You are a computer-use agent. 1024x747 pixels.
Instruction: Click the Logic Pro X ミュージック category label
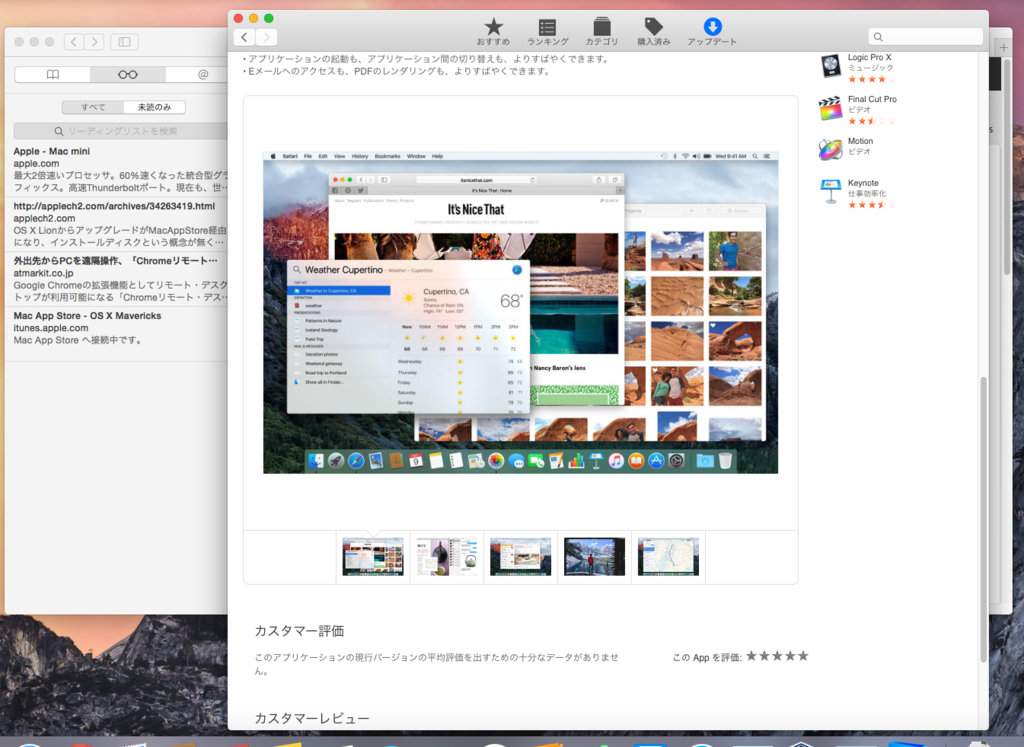click(x=871, y=68)
